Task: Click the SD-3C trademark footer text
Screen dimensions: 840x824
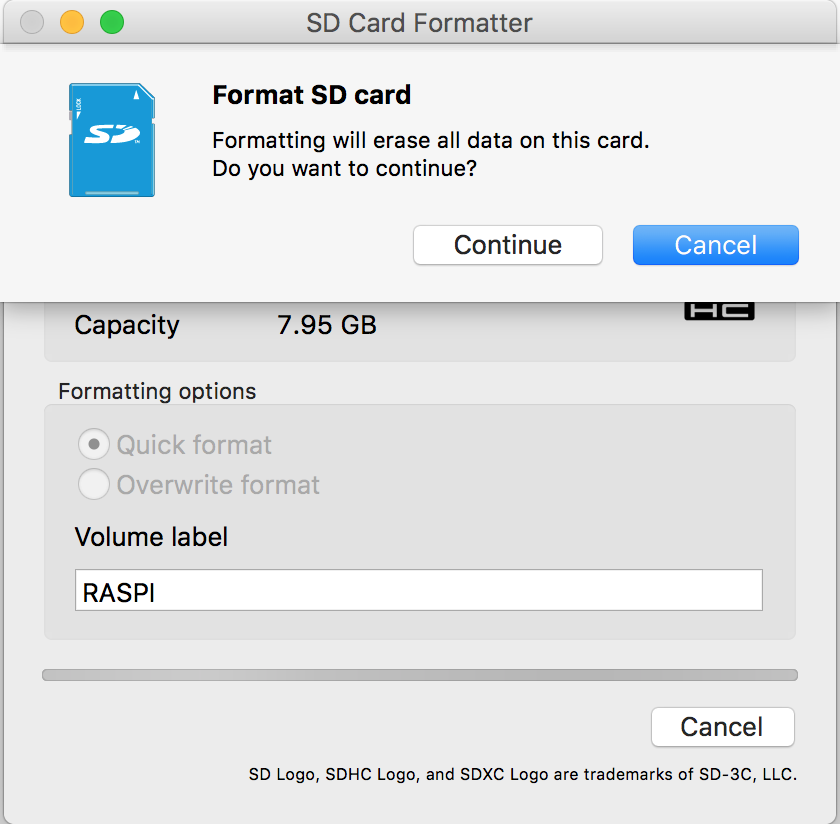Action: coord(522,774)
